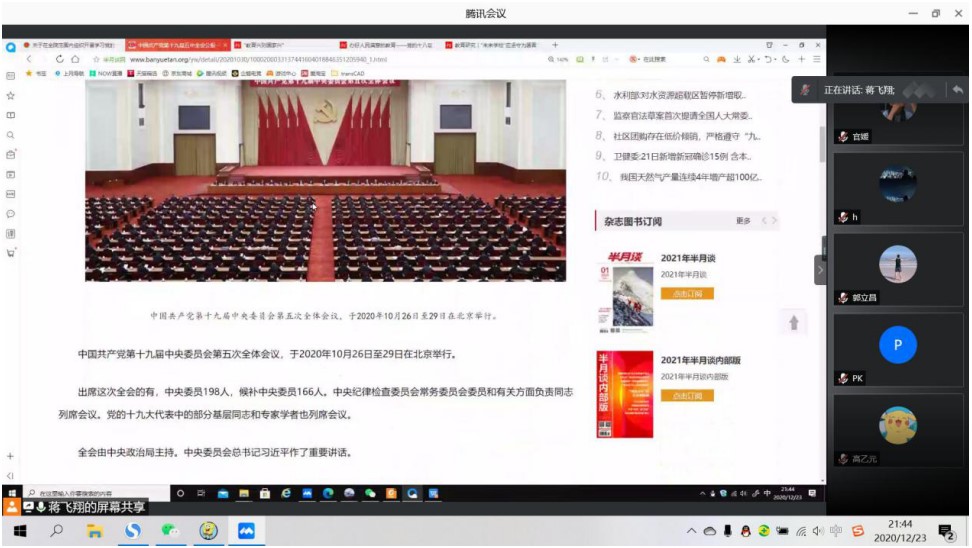Click the red 半月谈内部版 magazine cover

tap(625, 395)
